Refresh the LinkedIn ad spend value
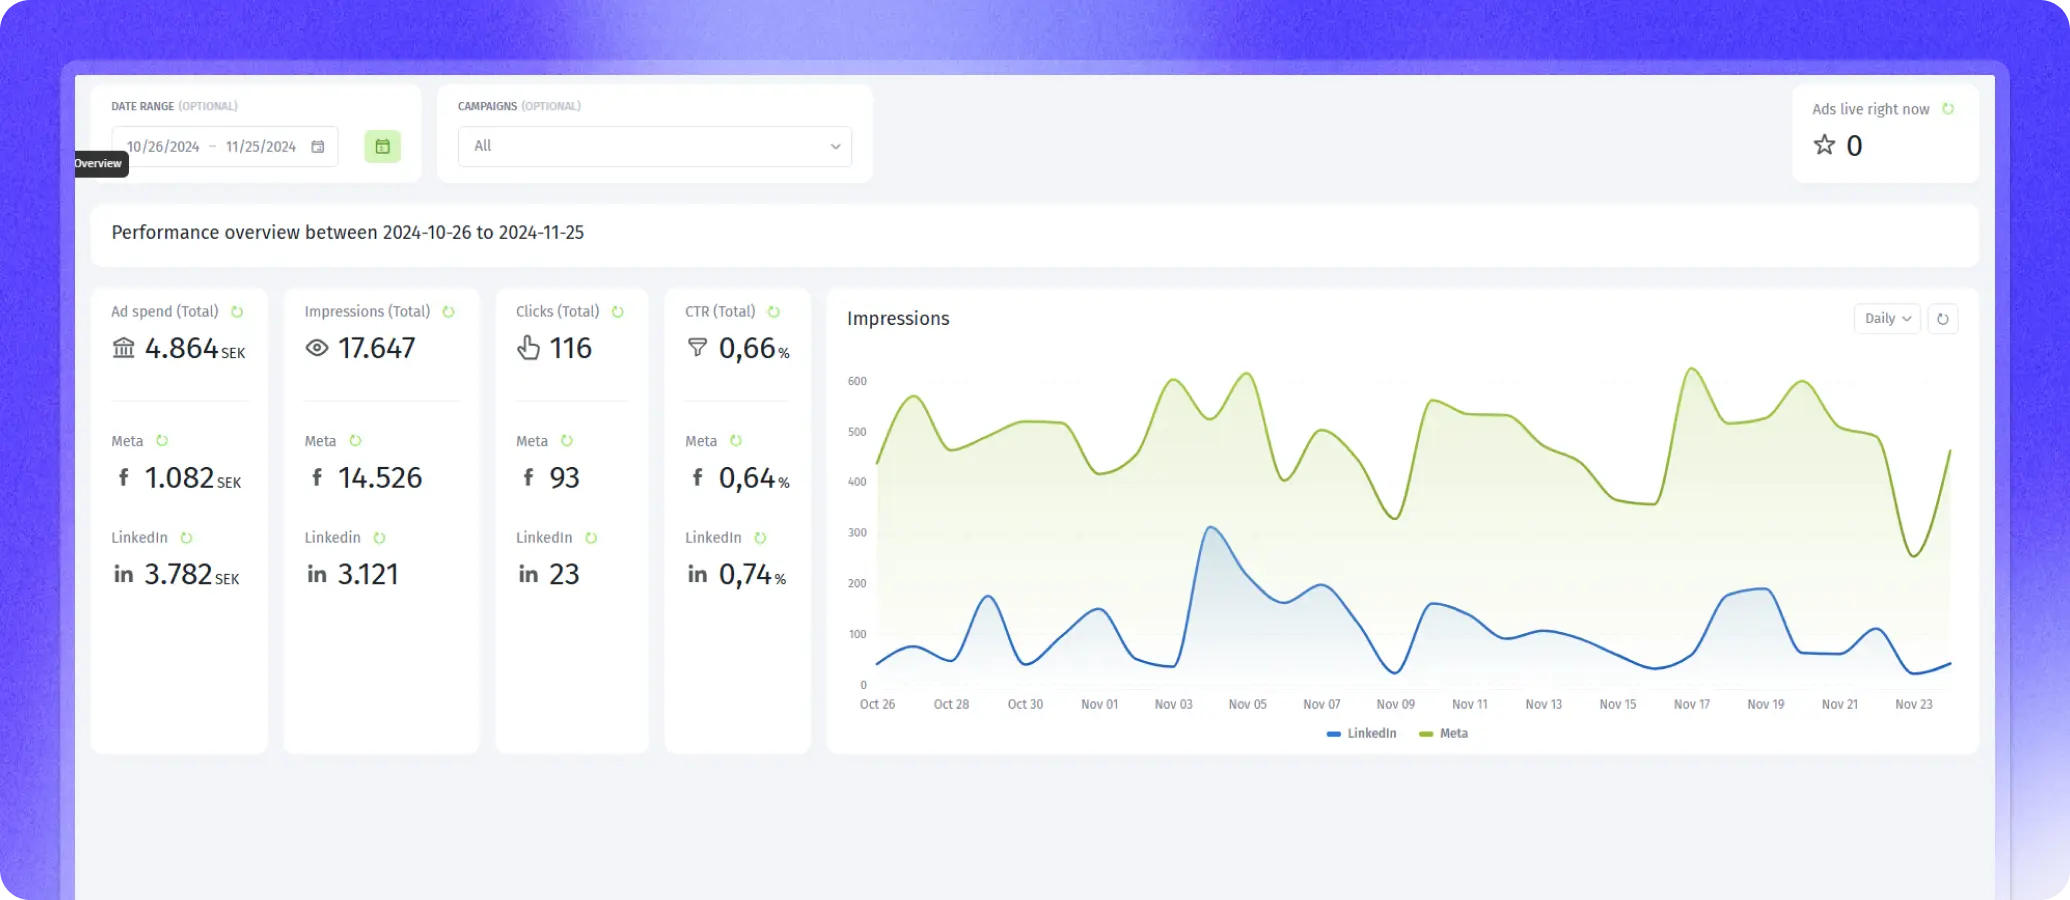Viewport: 2070px width, 900px height. pos(186,538)
